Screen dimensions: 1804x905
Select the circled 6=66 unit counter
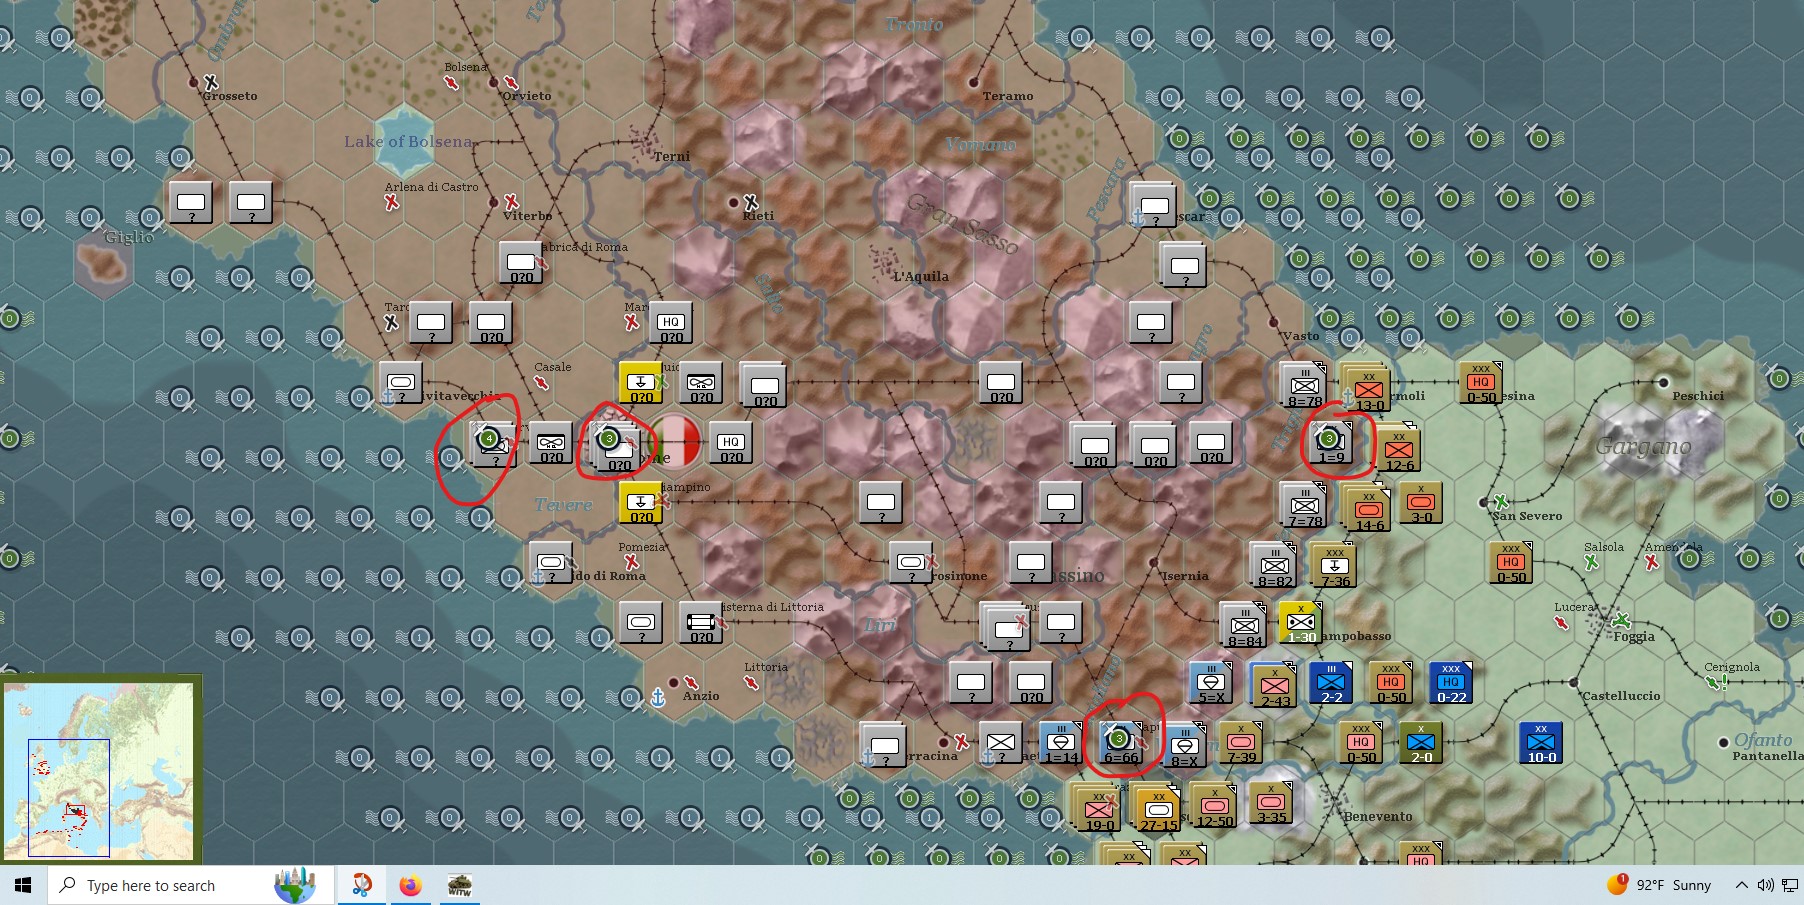tap(1121, 742)
